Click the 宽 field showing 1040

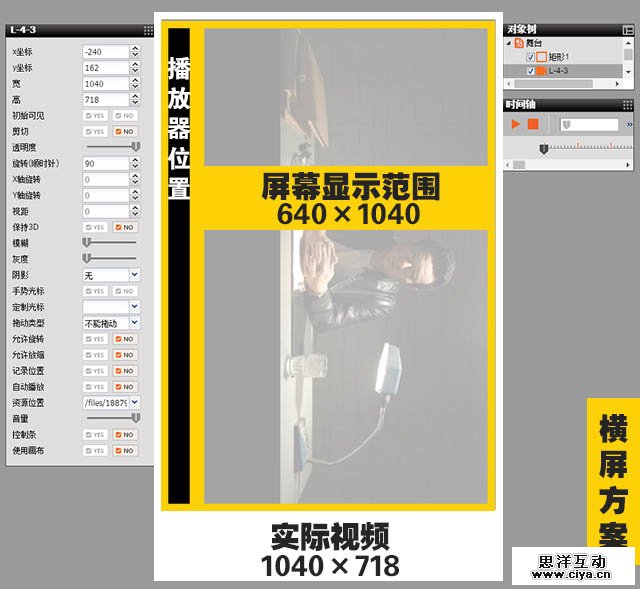pyautogui.click(x=106, y=84)
